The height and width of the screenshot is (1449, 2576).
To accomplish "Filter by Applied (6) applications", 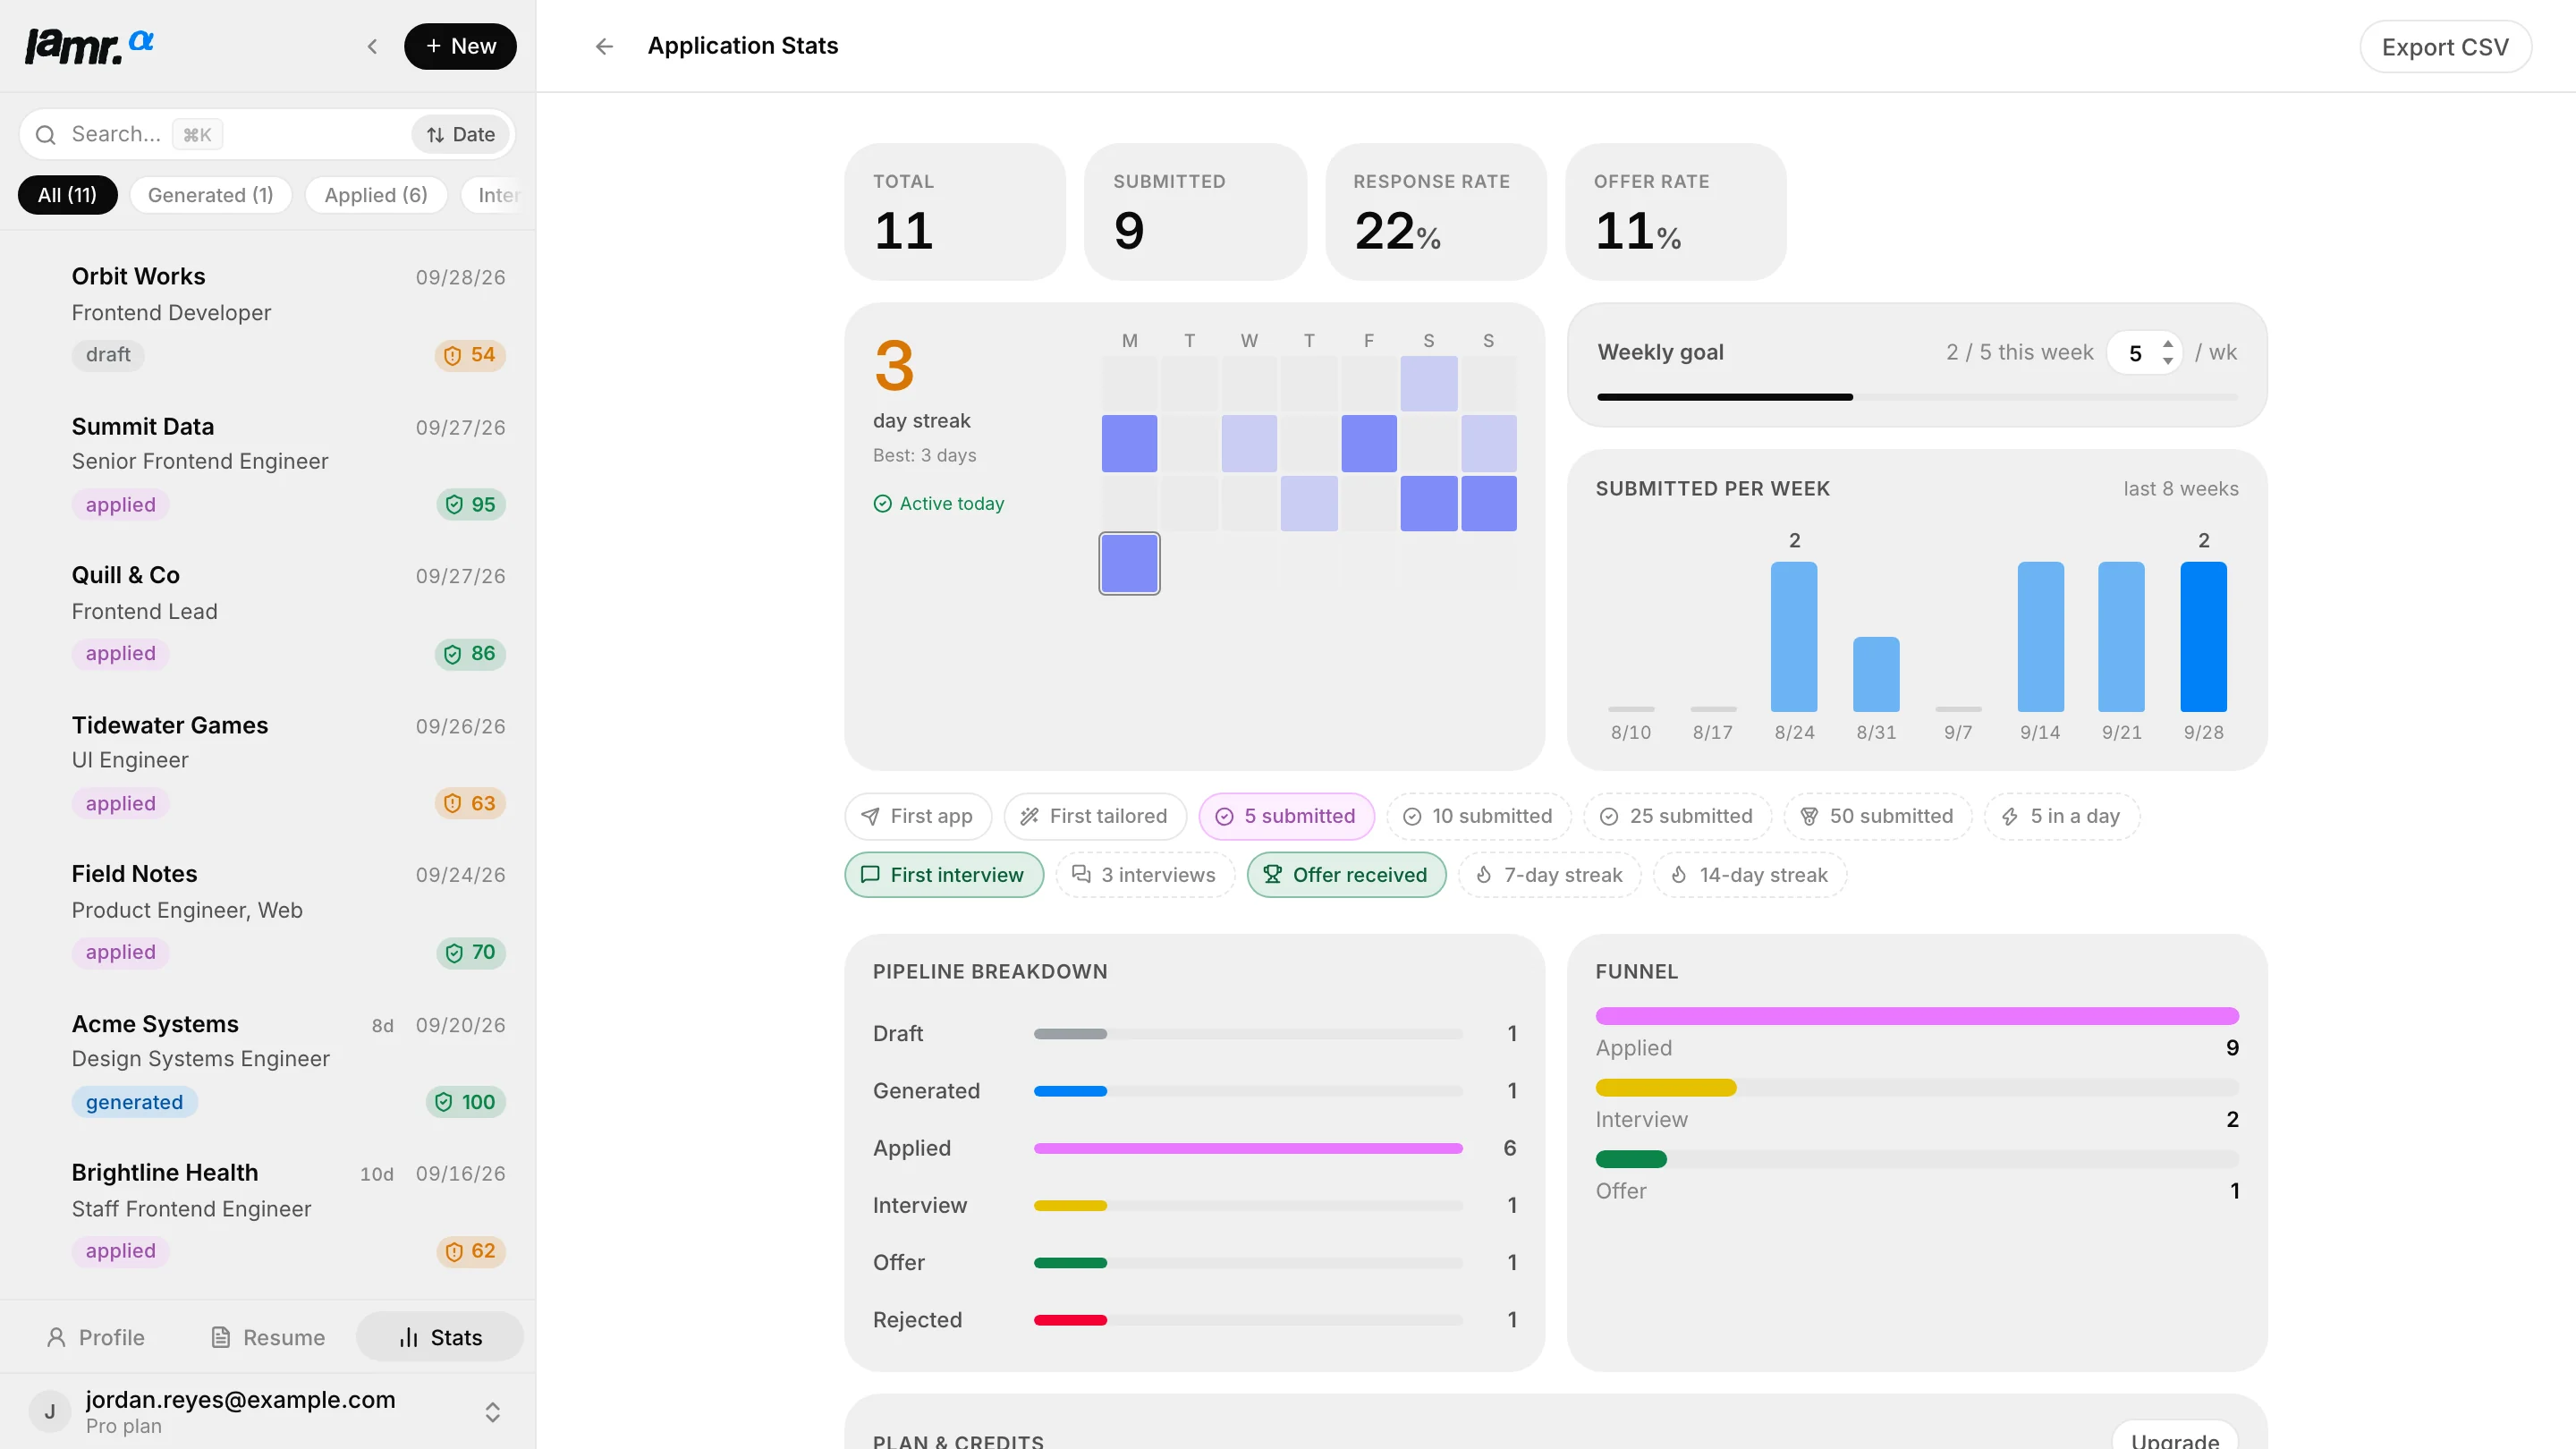I will [376, 195].
